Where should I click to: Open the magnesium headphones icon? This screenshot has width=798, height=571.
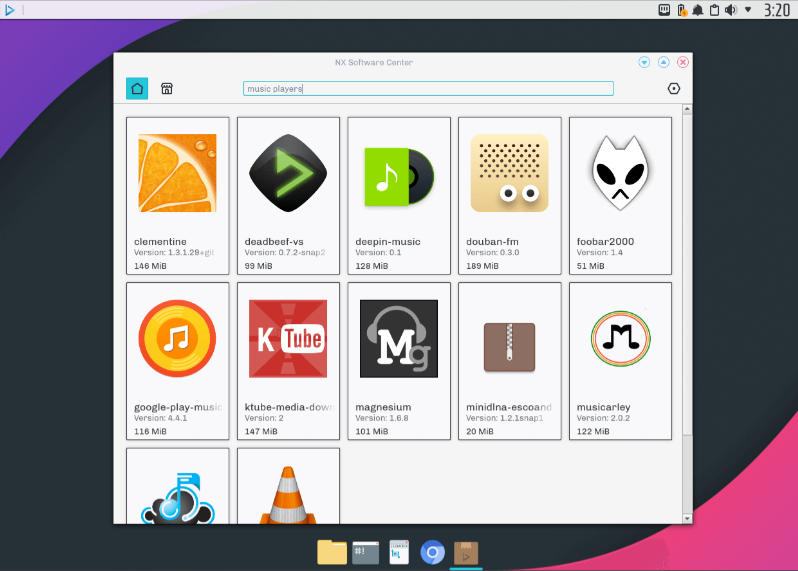click(x=399, y=338)
